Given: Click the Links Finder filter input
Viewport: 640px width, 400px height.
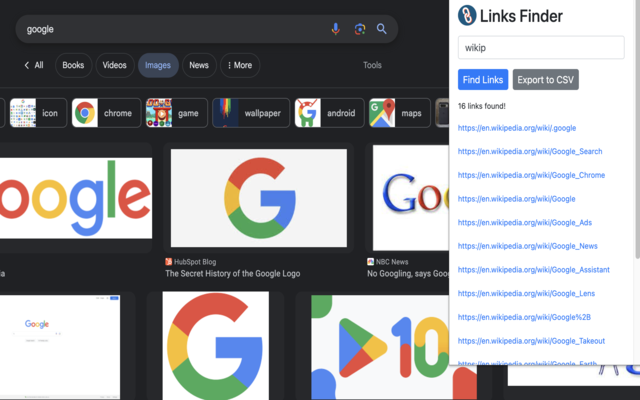Looking at the screenshot, I should click(541, 48).
